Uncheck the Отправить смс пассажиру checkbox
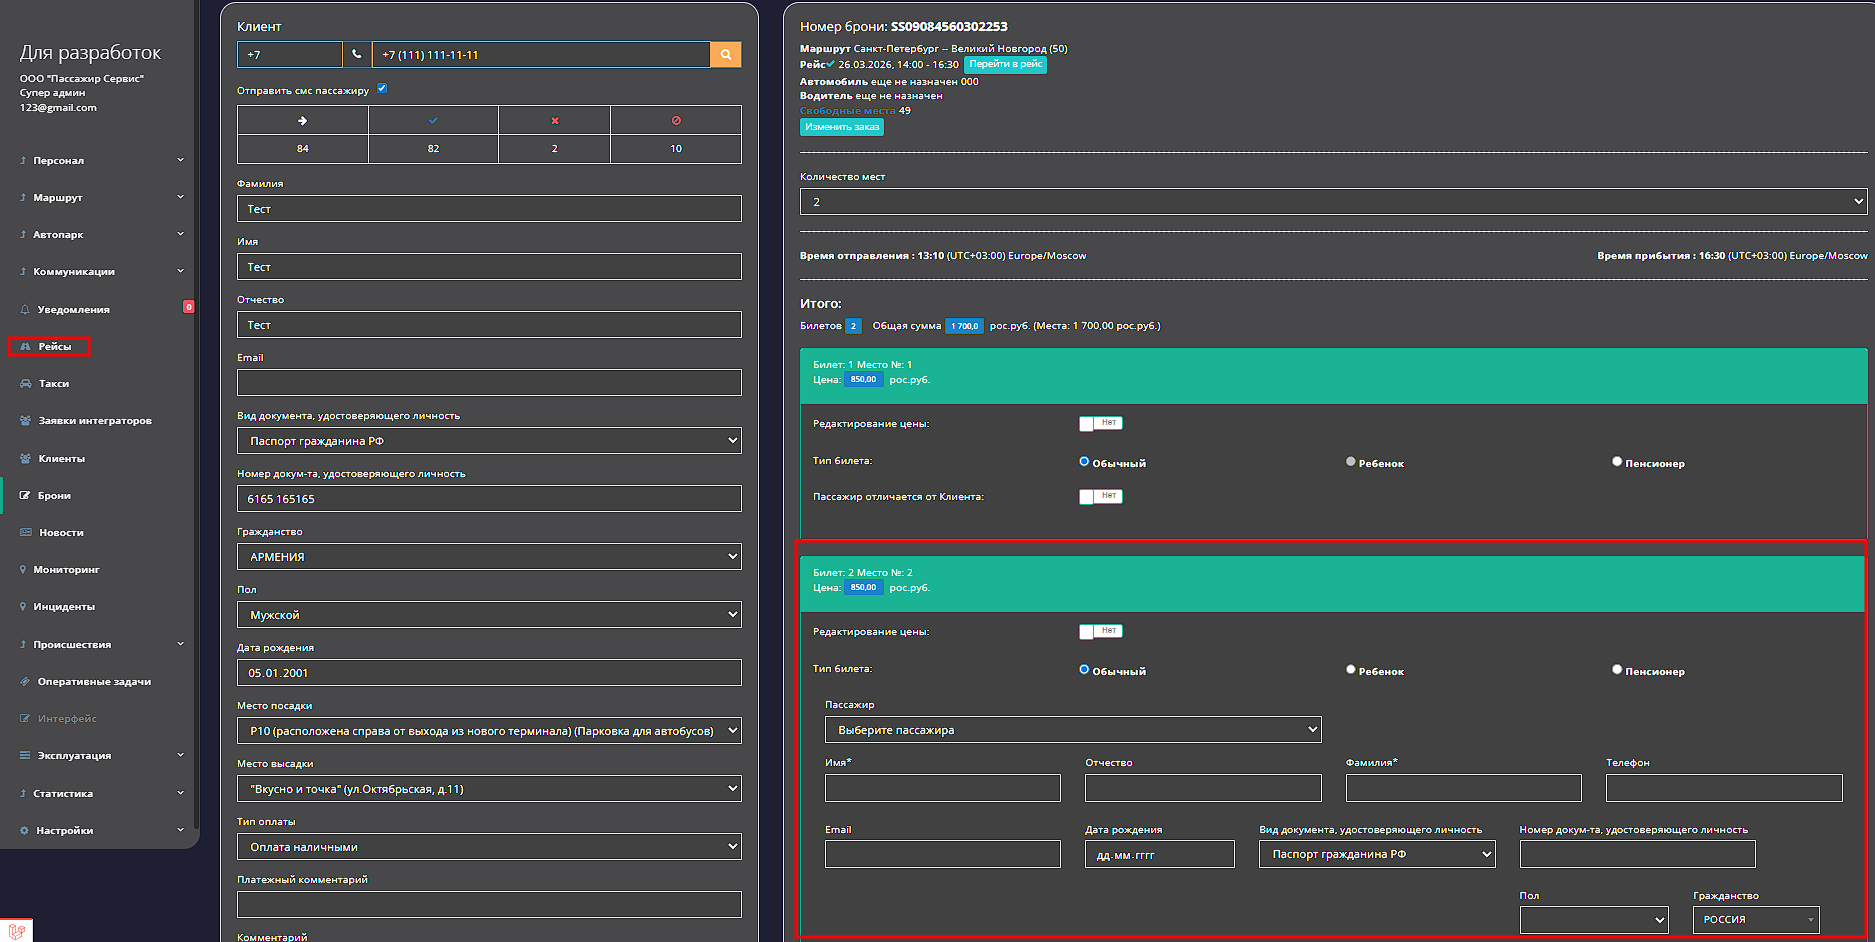 382,89
